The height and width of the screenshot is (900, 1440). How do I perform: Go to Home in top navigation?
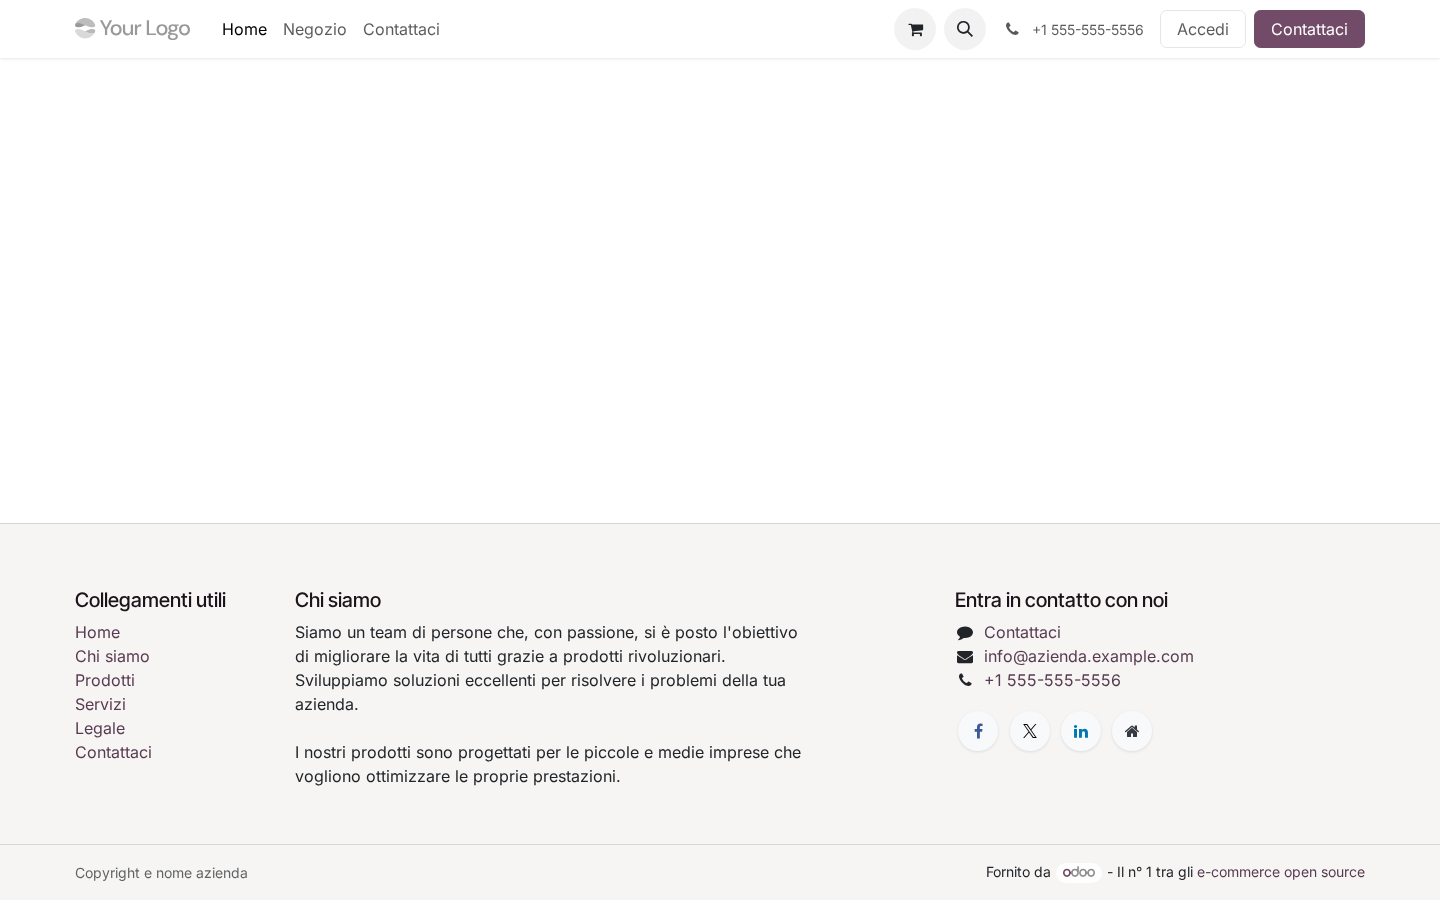tap(244, 29)
